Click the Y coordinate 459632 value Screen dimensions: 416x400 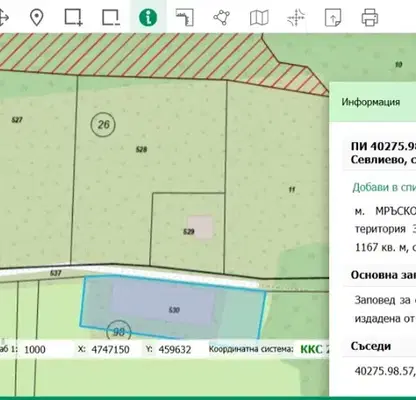tap(175, 350)
